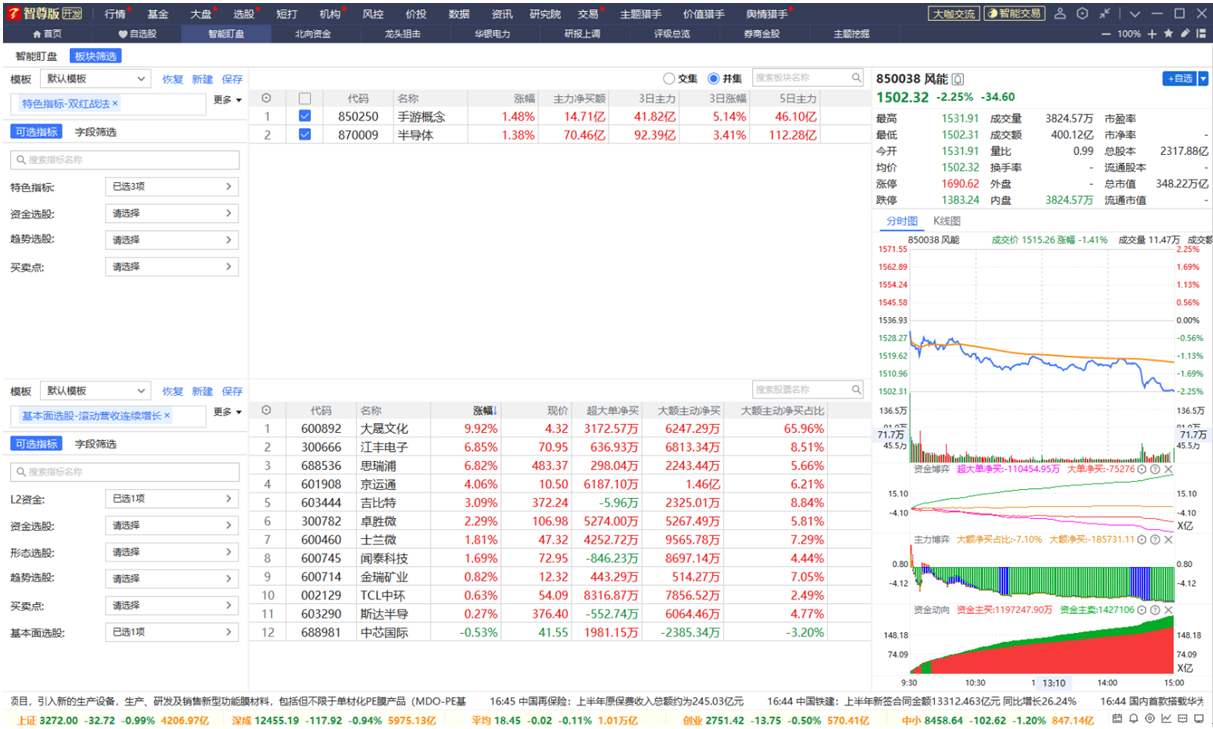
Task: Select the 交集 radio button
Action: [x=669, y=78]
